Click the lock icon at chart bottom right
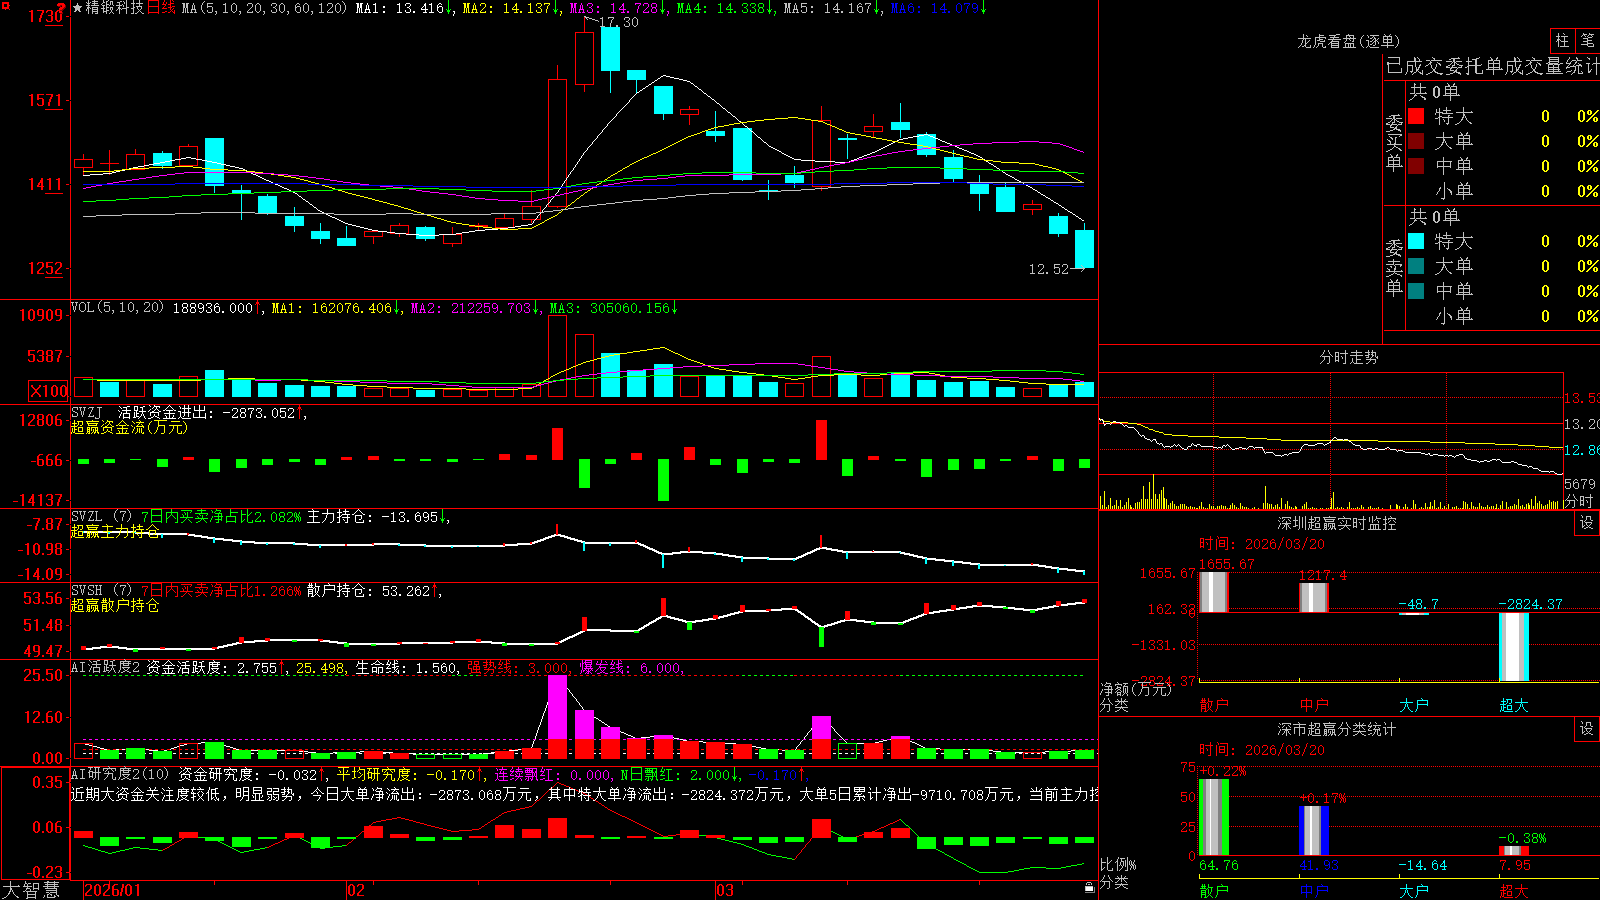The height and width of the screenshot is (900, 1600). (x=1089, y=888)
